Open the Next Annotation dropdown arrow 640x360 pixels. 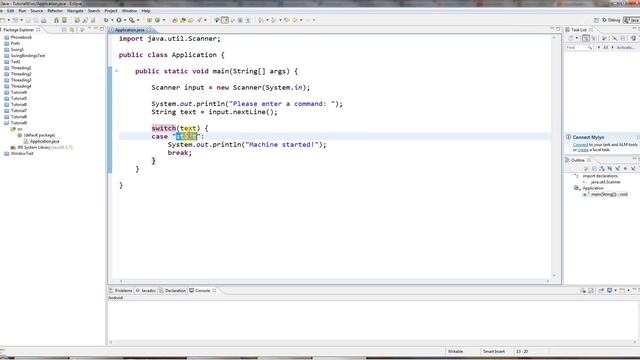267,20
